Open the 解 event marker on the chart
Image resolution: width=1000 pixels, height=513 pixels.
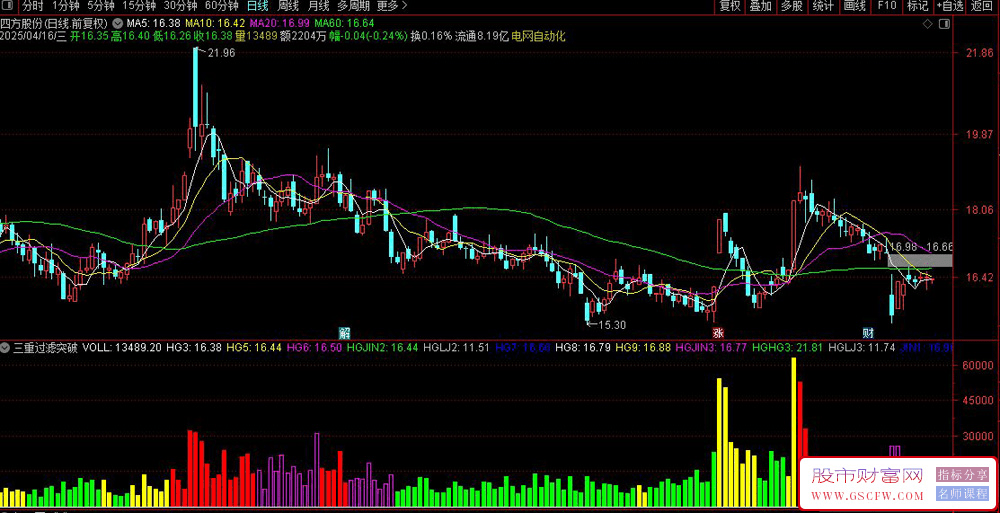click(344, 332)
